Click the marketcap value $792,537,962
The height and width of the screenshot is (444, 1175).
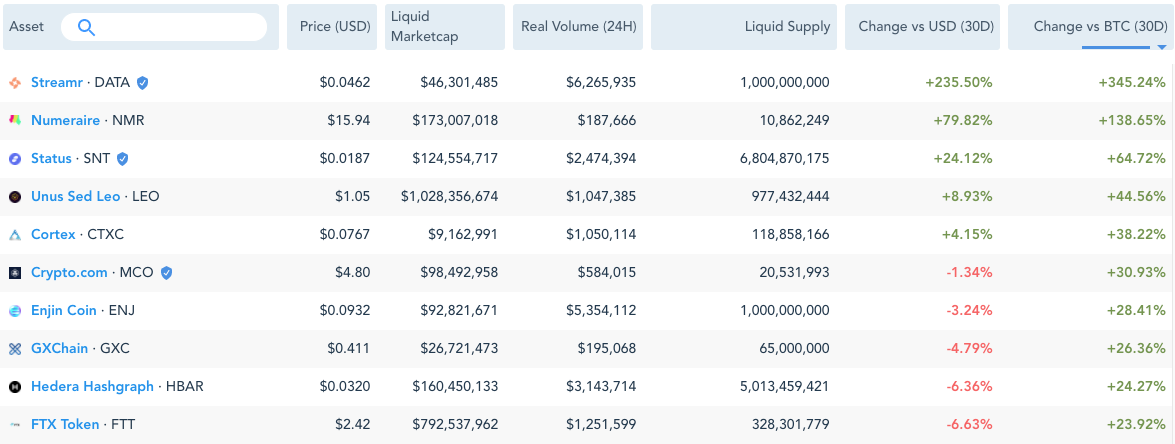coord(455,425)
